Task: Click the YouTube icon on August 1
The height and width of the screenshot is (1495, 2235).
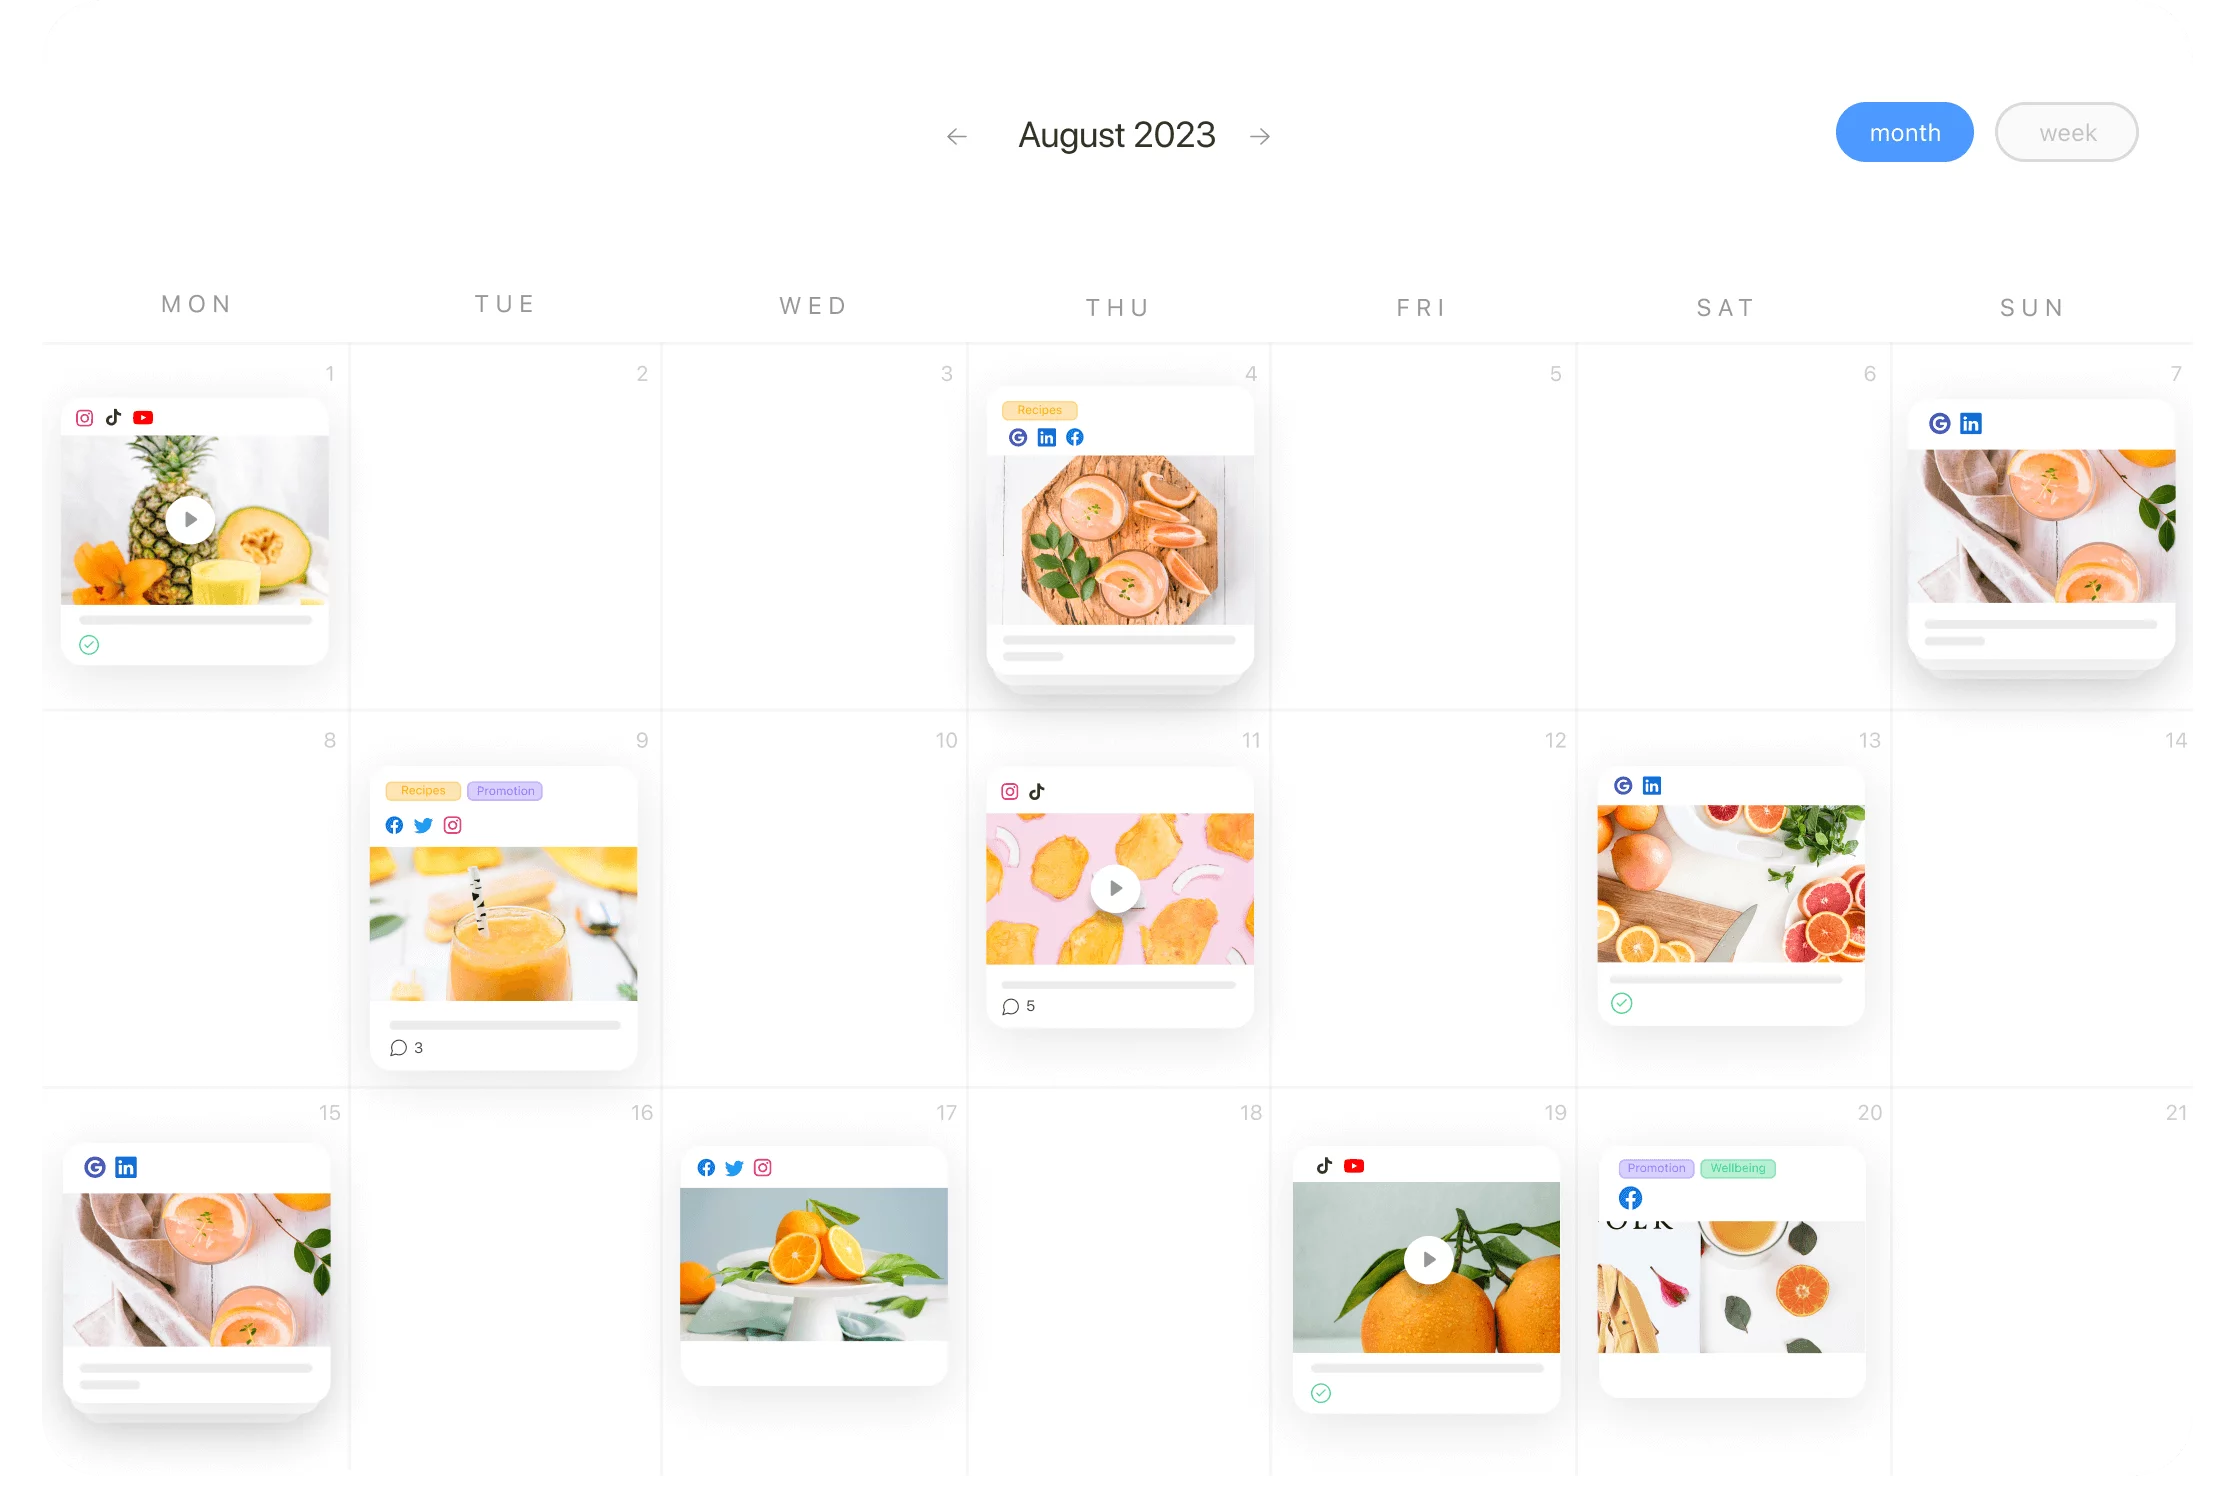Action: (142, 417)
